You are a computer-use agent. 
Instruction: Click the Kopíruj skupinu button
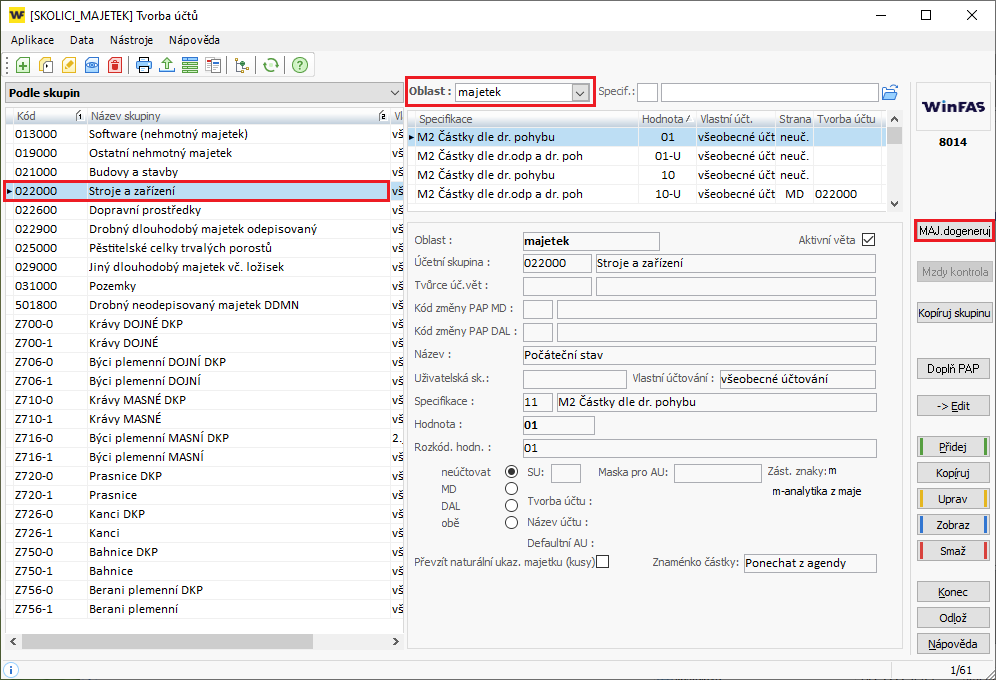tap(954, 313)
